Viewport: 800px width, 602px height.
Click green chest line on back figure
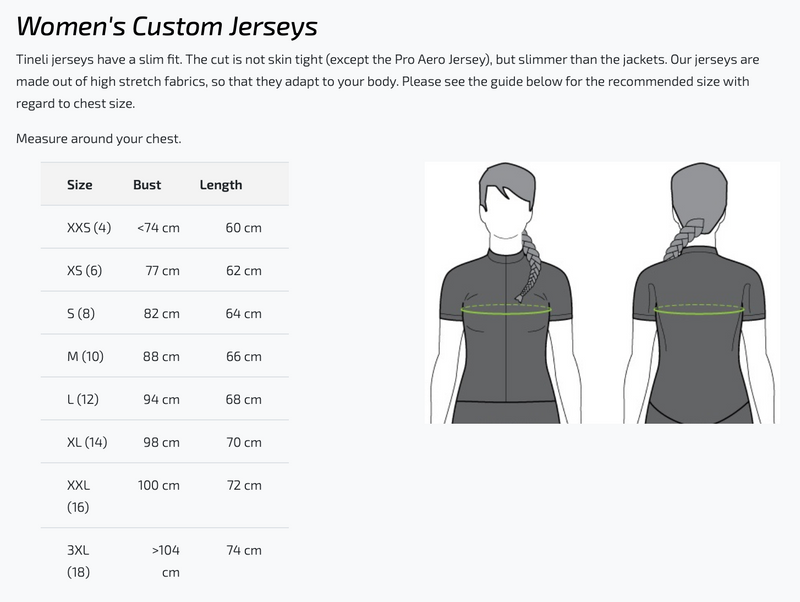coord(699,309)
